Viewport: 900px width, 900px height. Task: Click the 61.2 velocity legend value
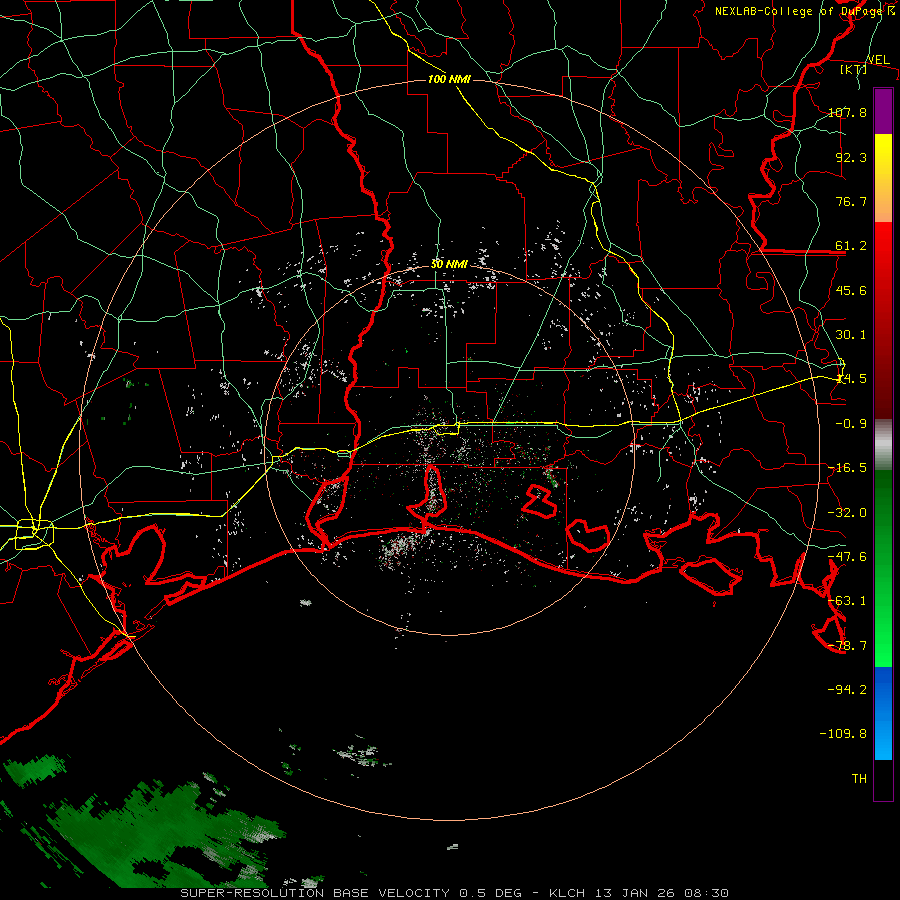point(851,246)
